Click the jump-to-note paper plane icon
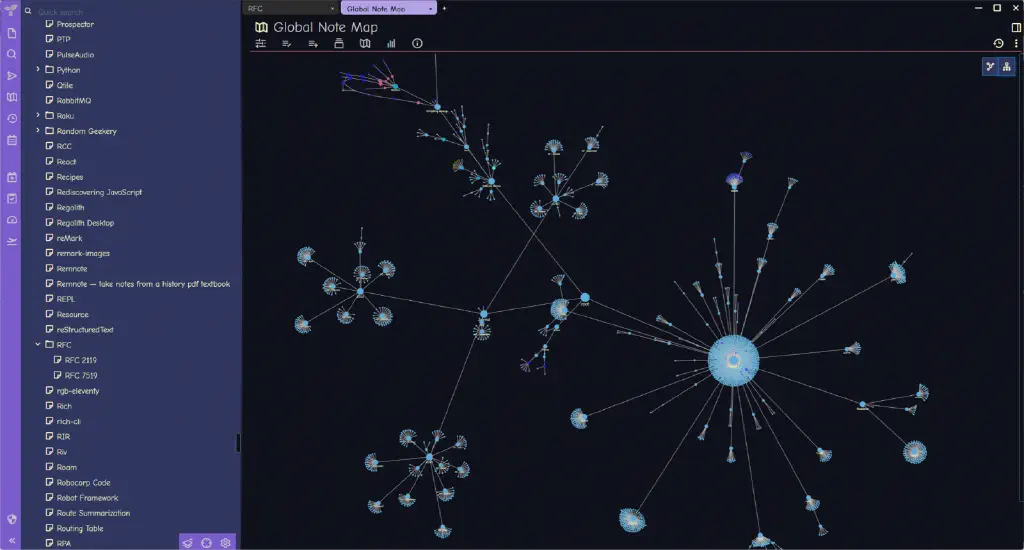1024x550 pixels. (12, 76)
